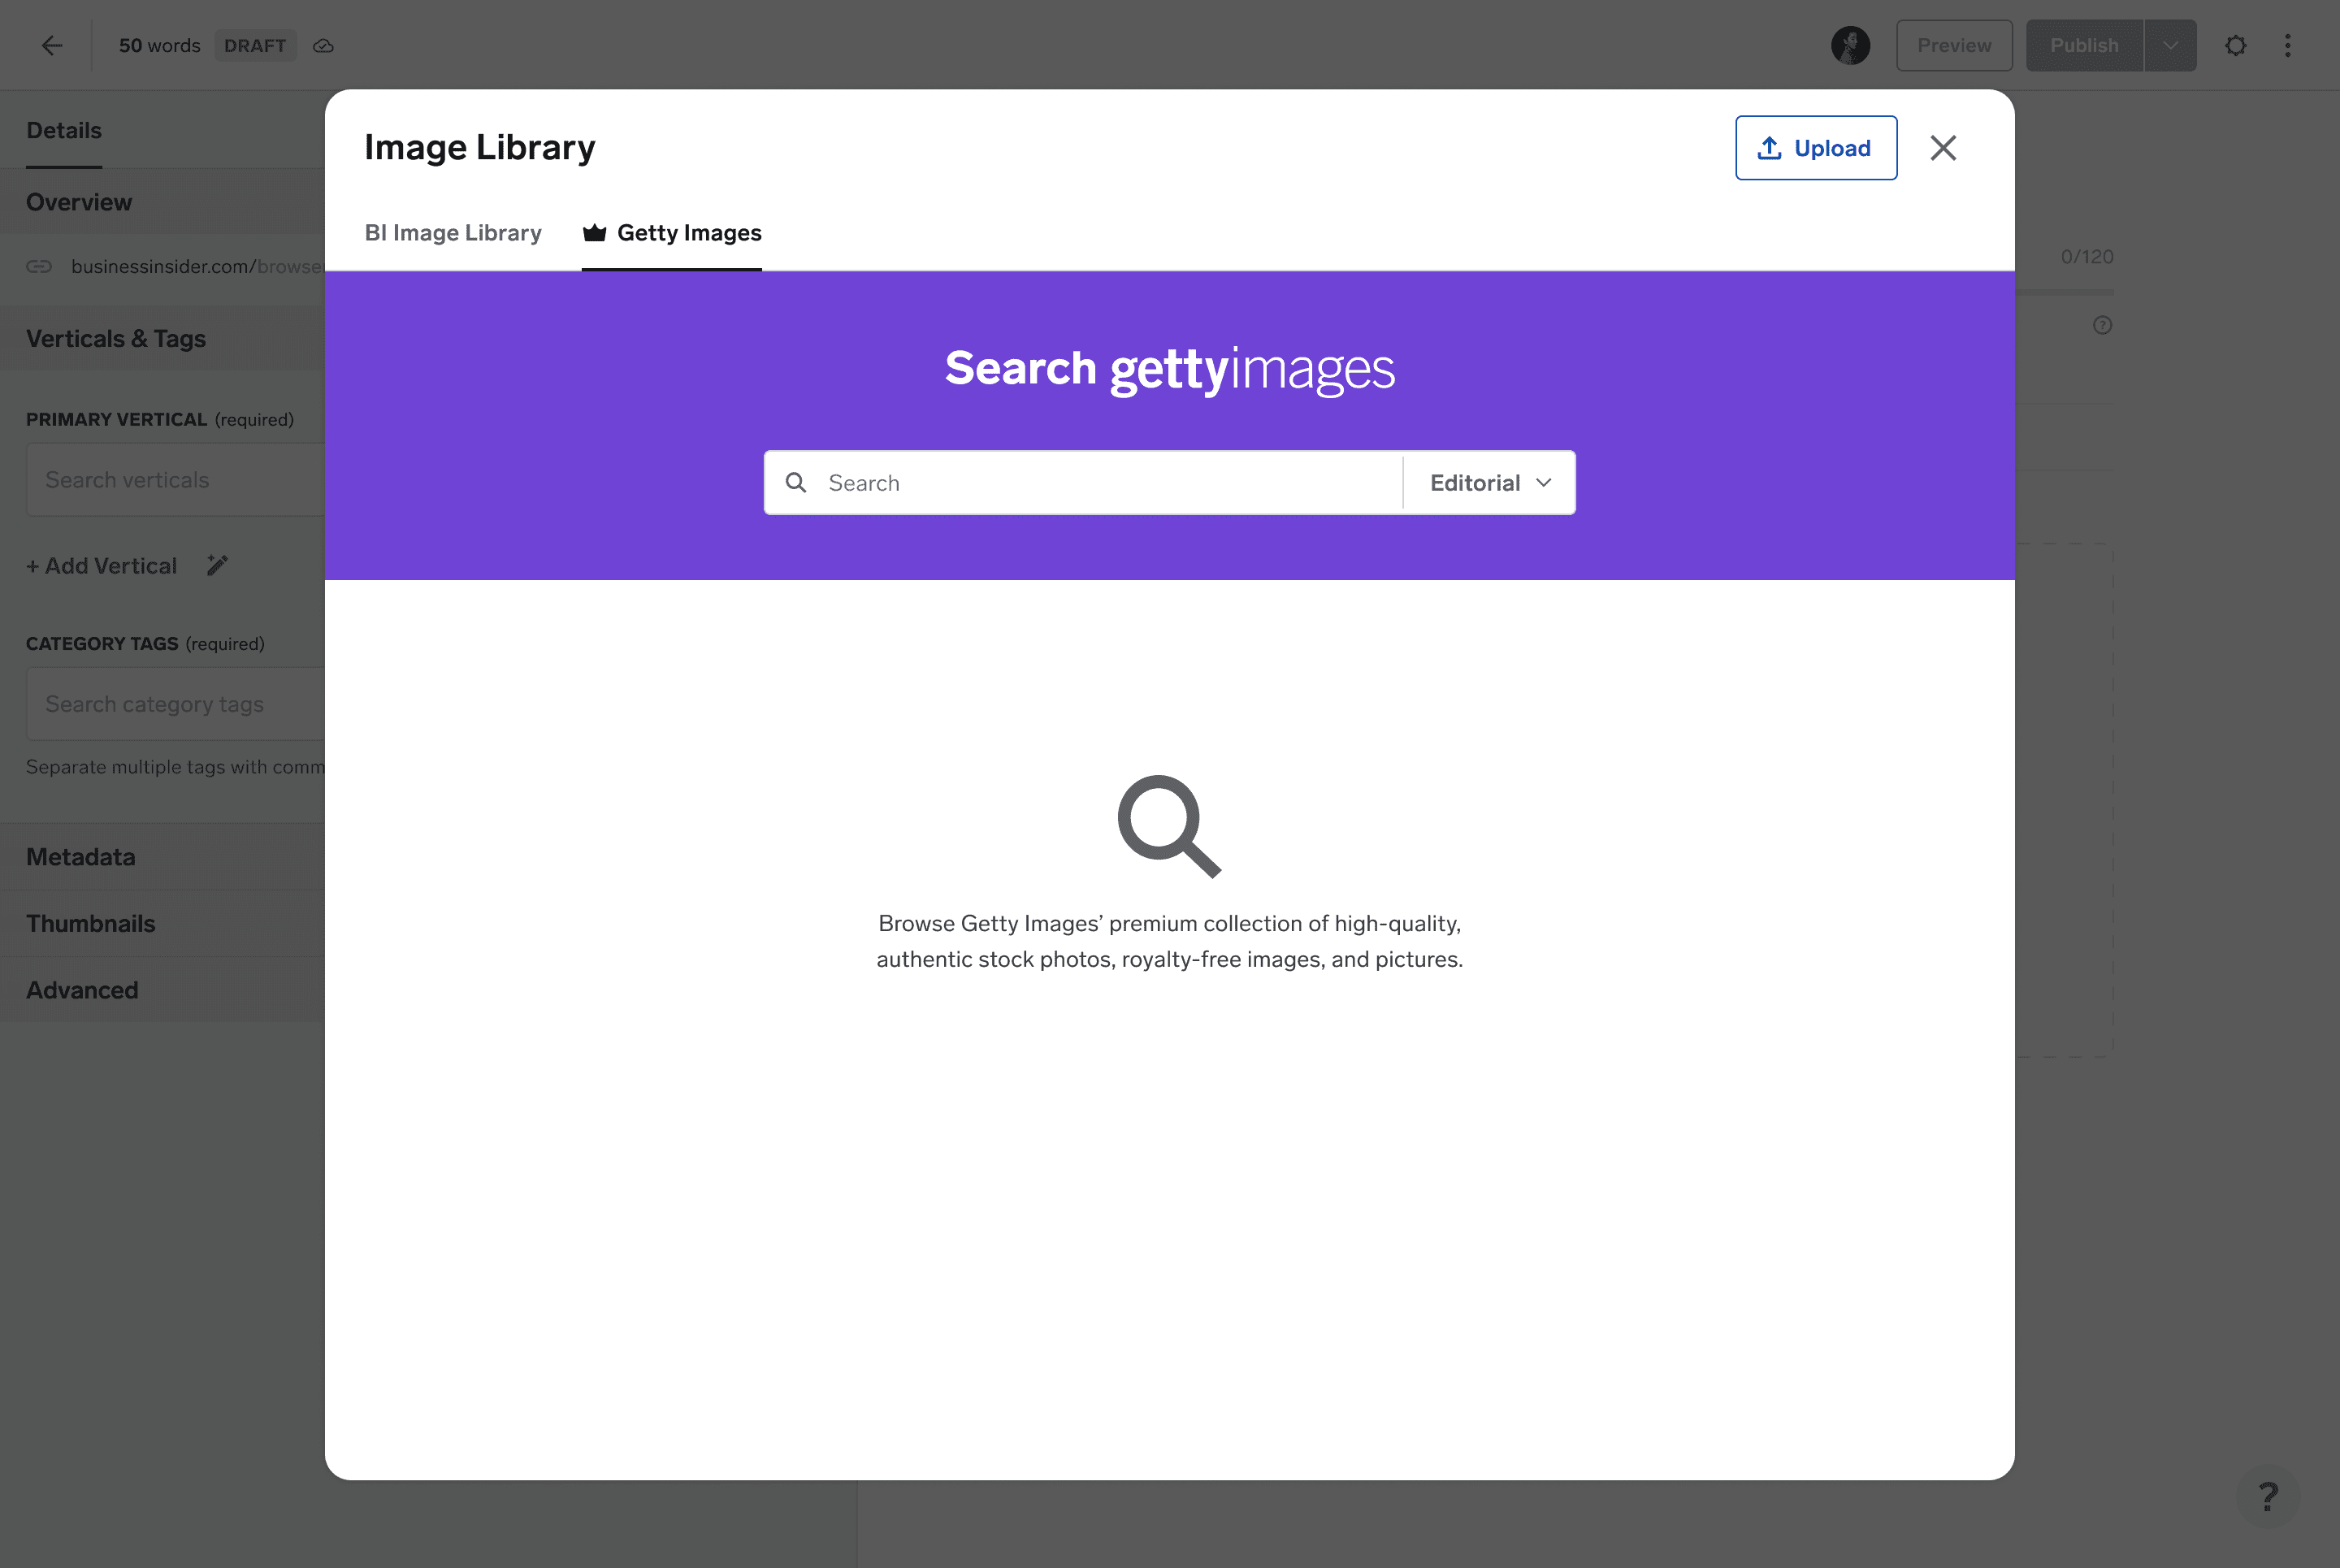The height and width of the screenshot is (1568, 2340).
Task: Expand the Metadata section
Action: [x=80, y=857]
